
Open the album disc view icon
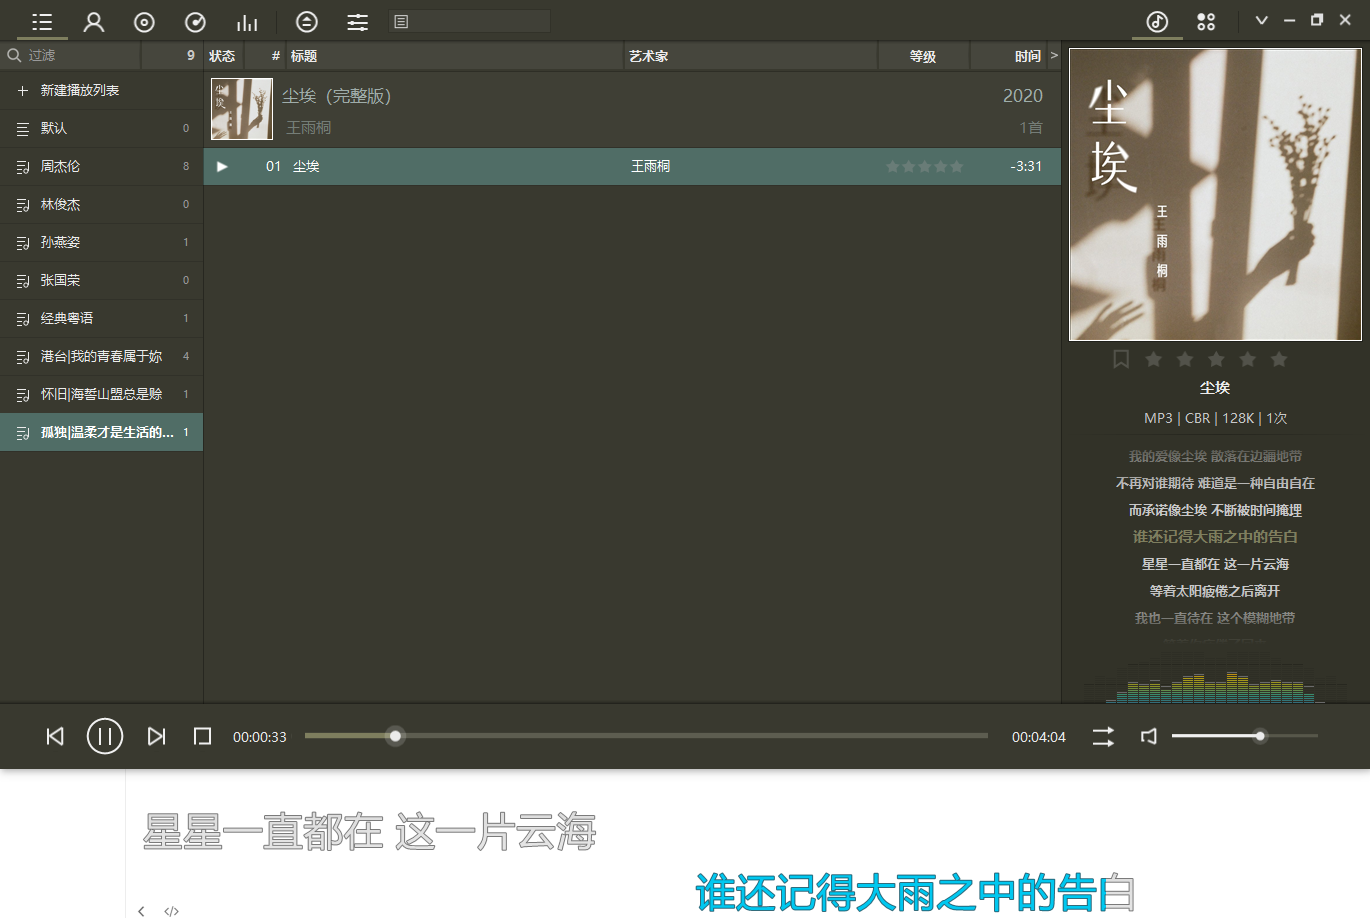coord(144,22)
